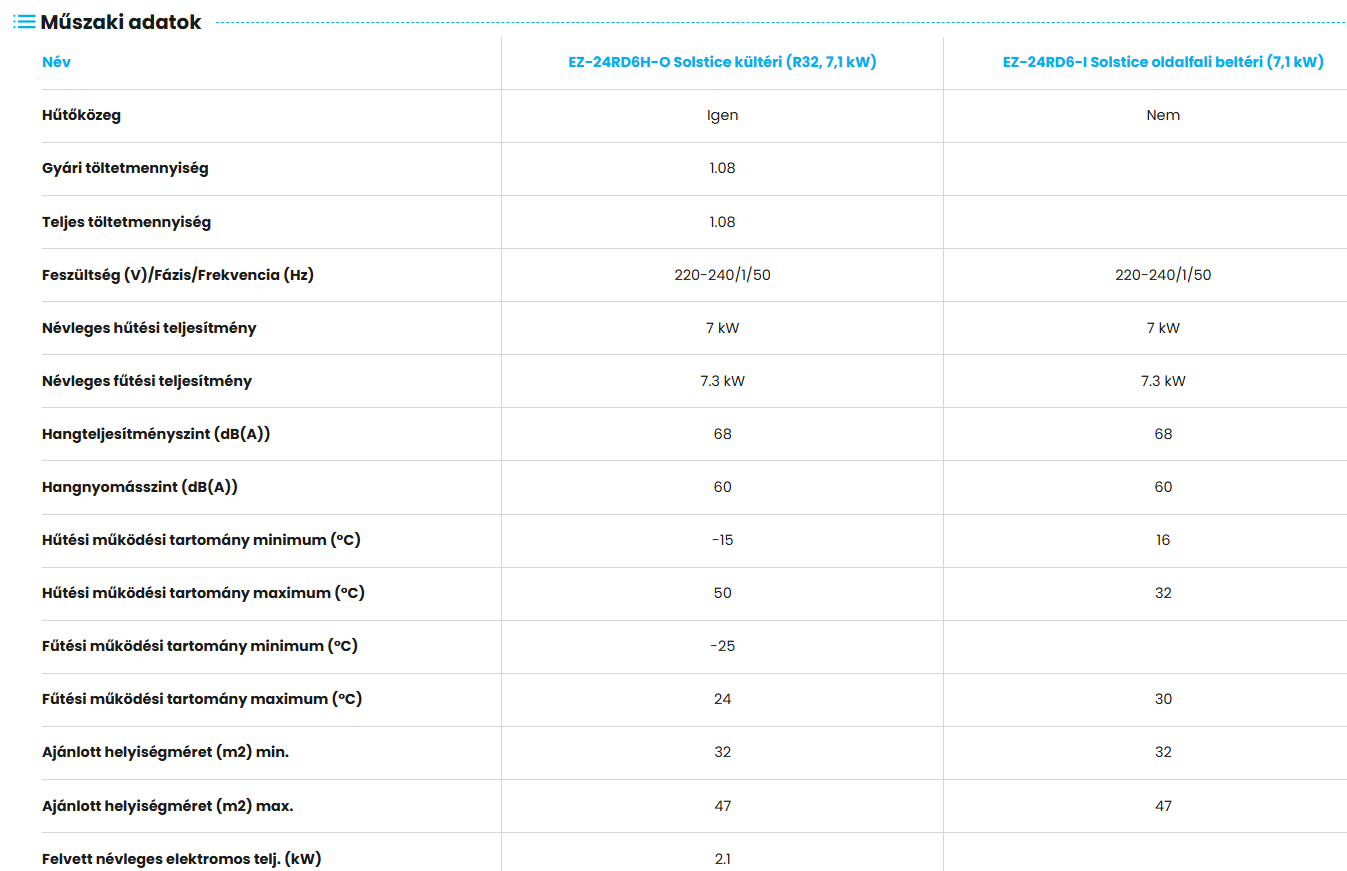Select Fűtési működési tartomány minimum label

(200, 646)
